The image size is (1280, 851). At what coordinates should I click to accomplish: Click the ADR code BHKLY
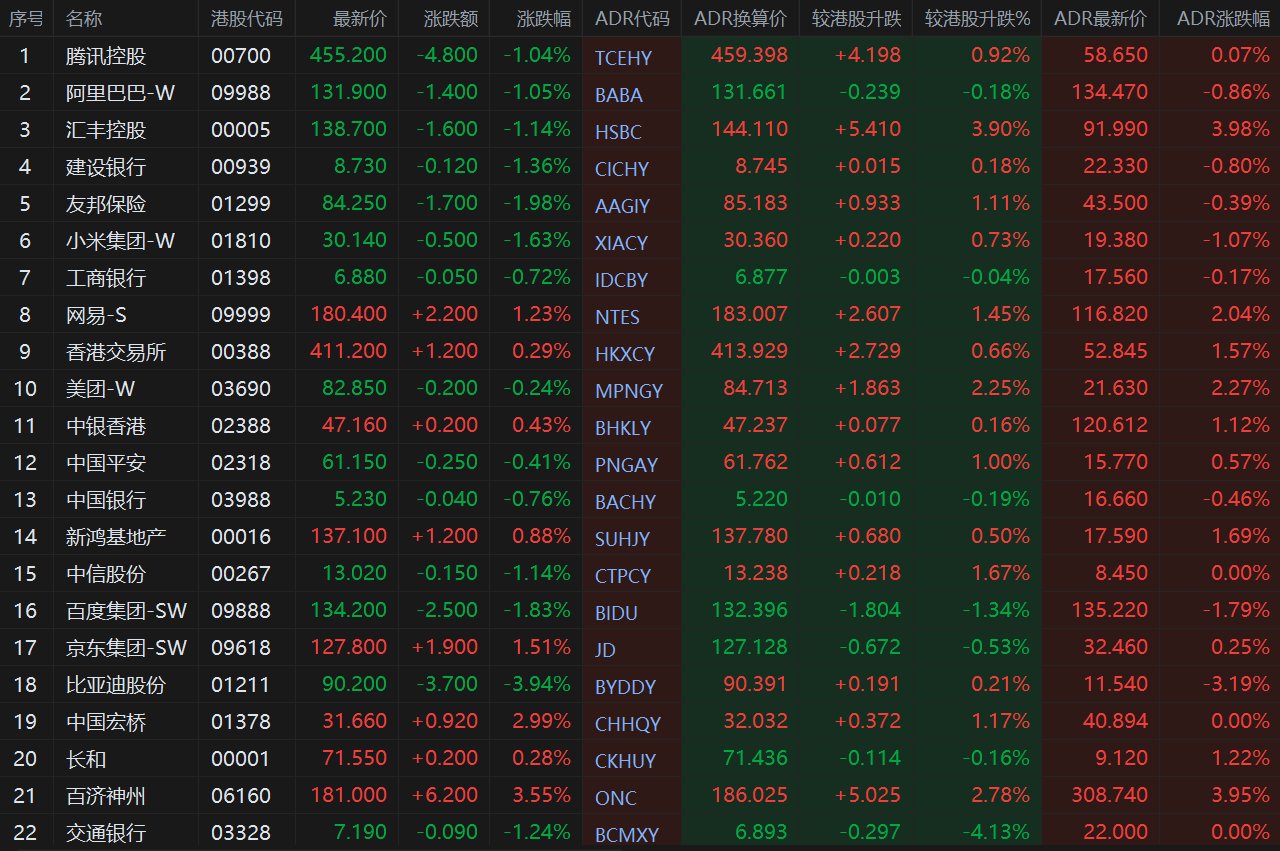(623, 428)
